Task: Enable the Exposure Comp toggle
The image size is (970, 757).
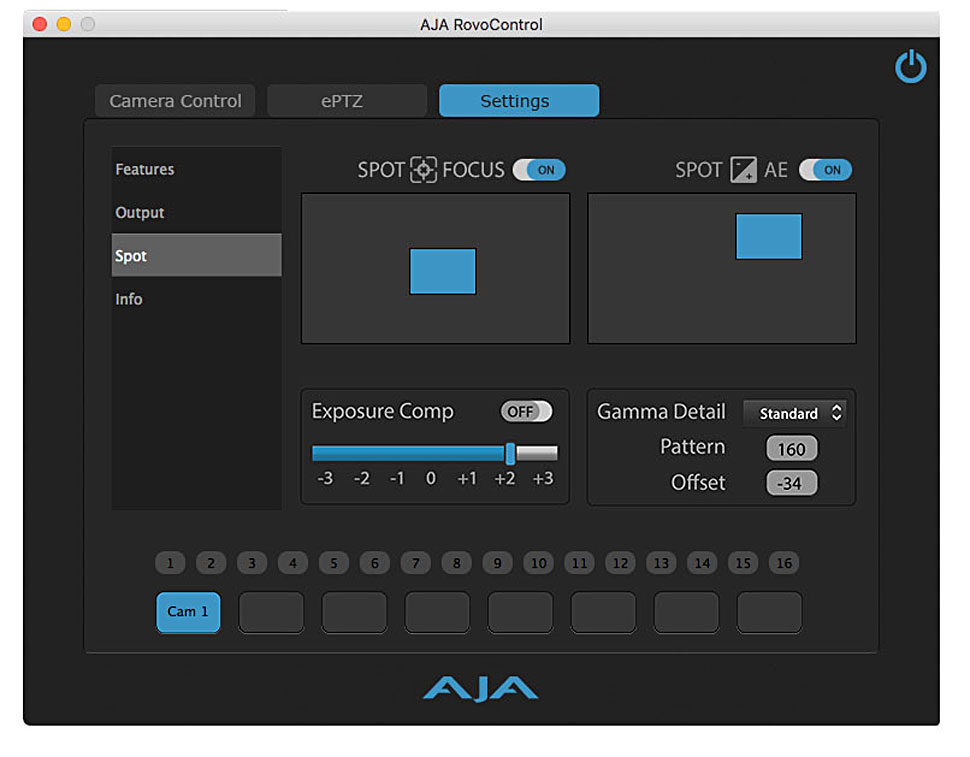Action: [526, 412]
